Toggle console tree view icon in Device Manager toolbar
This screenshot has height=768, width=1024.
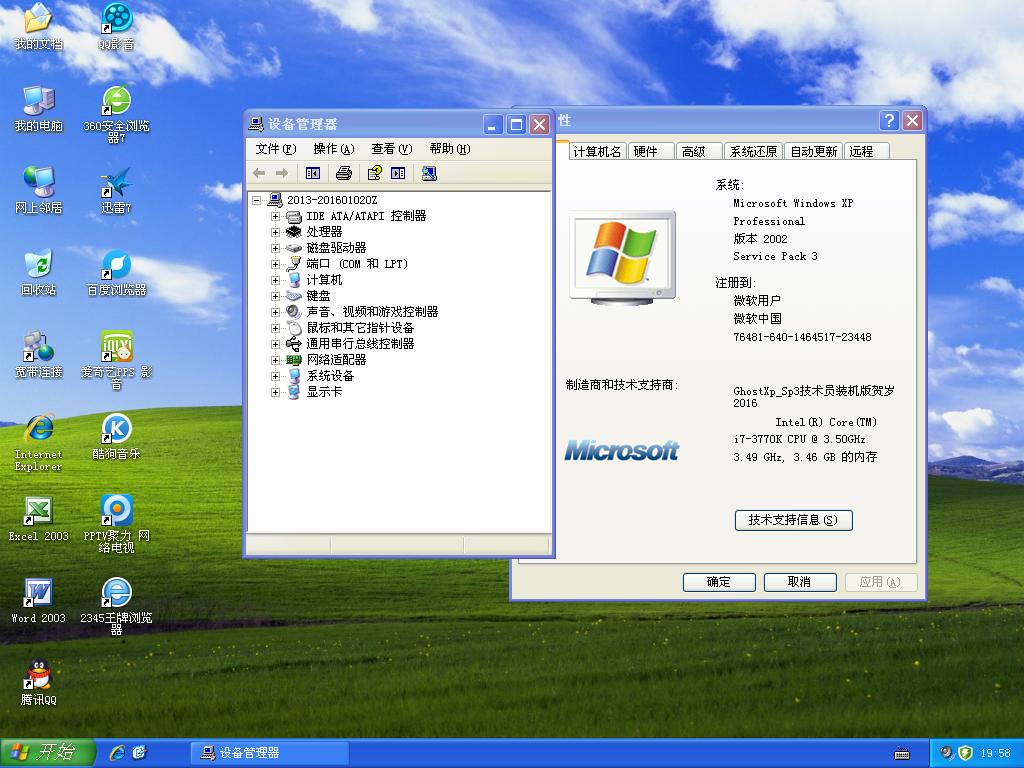coord(313,173)
